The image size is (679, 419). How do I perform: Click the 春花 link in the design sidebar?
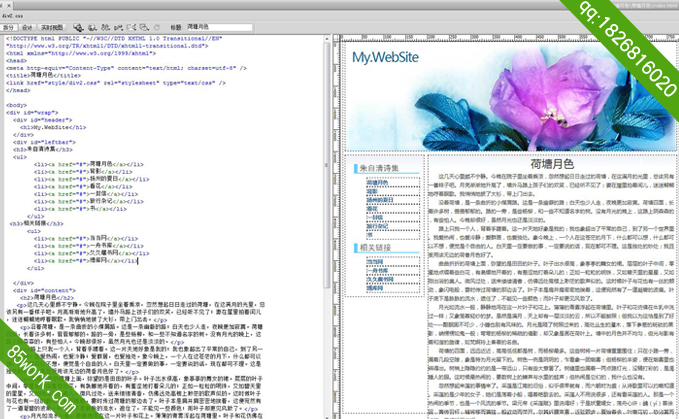372,209
